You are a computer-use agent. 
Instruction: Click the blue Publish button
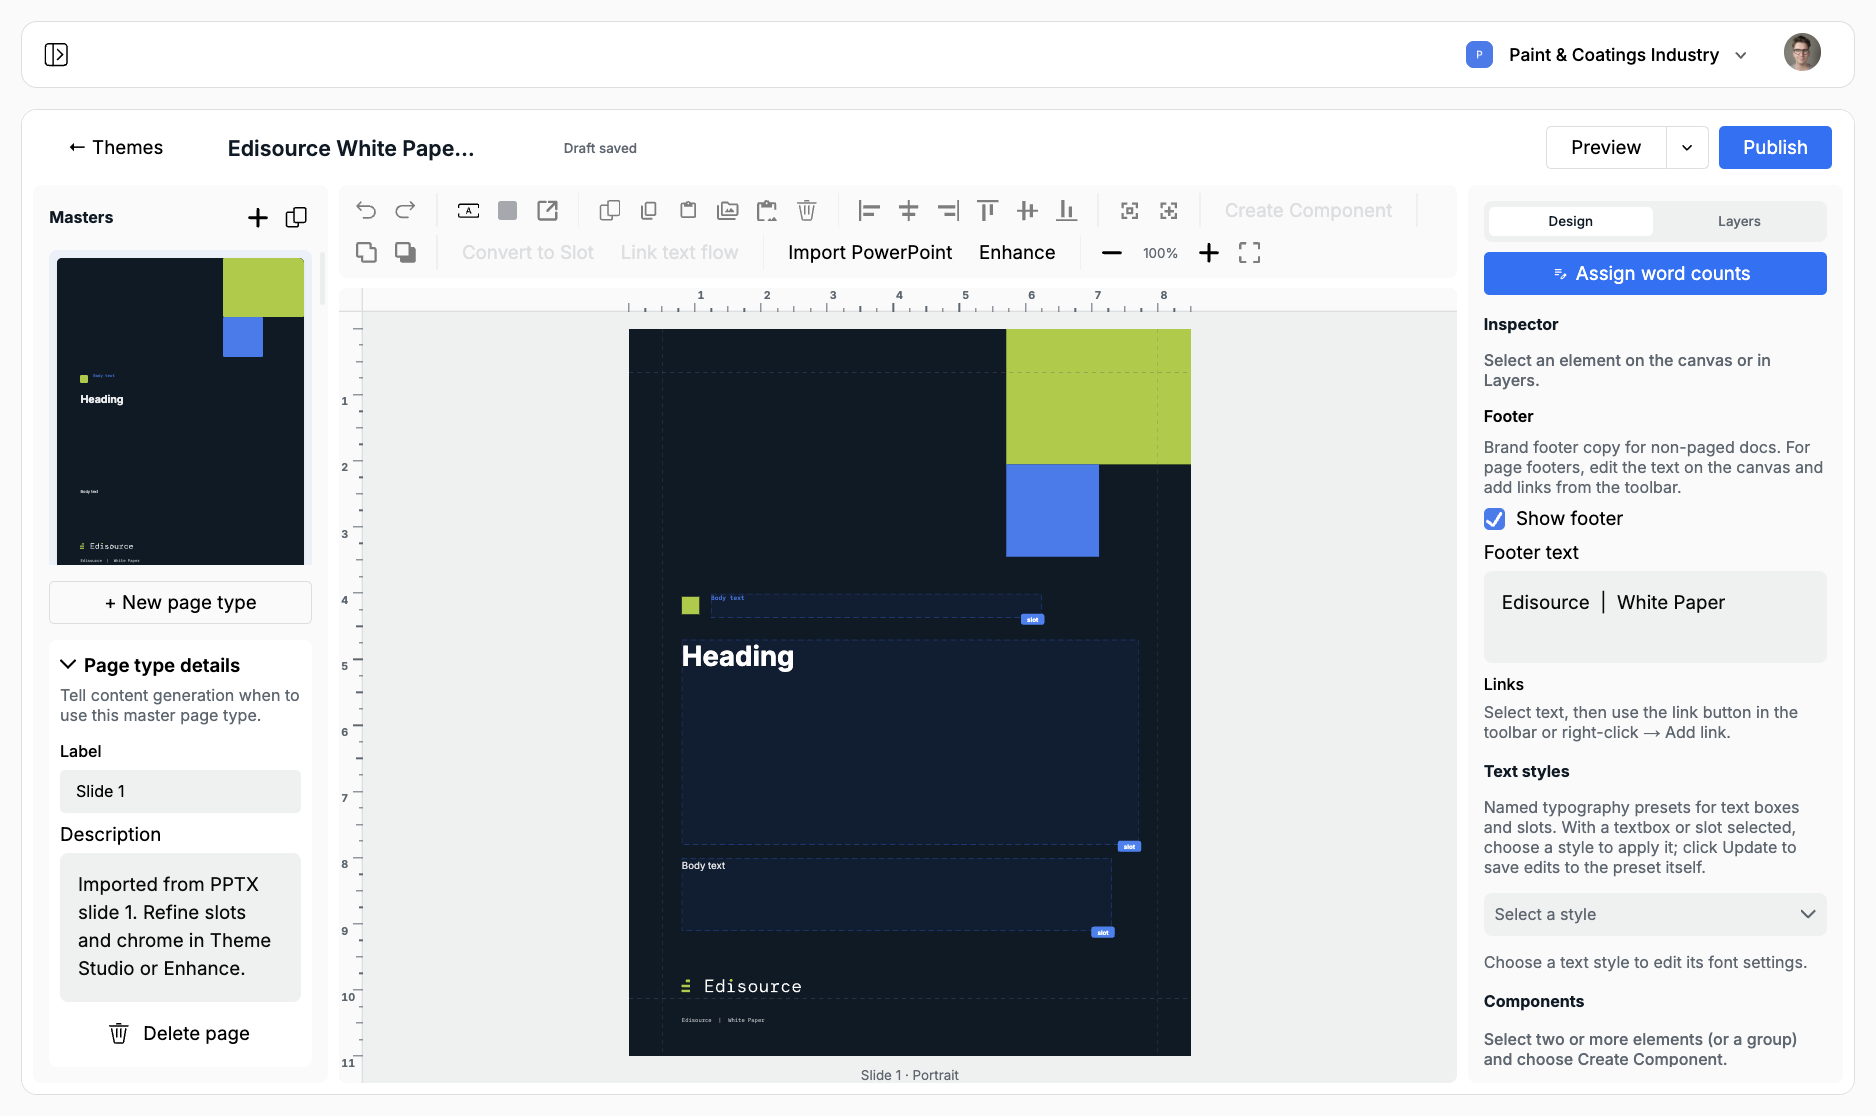1775,148
